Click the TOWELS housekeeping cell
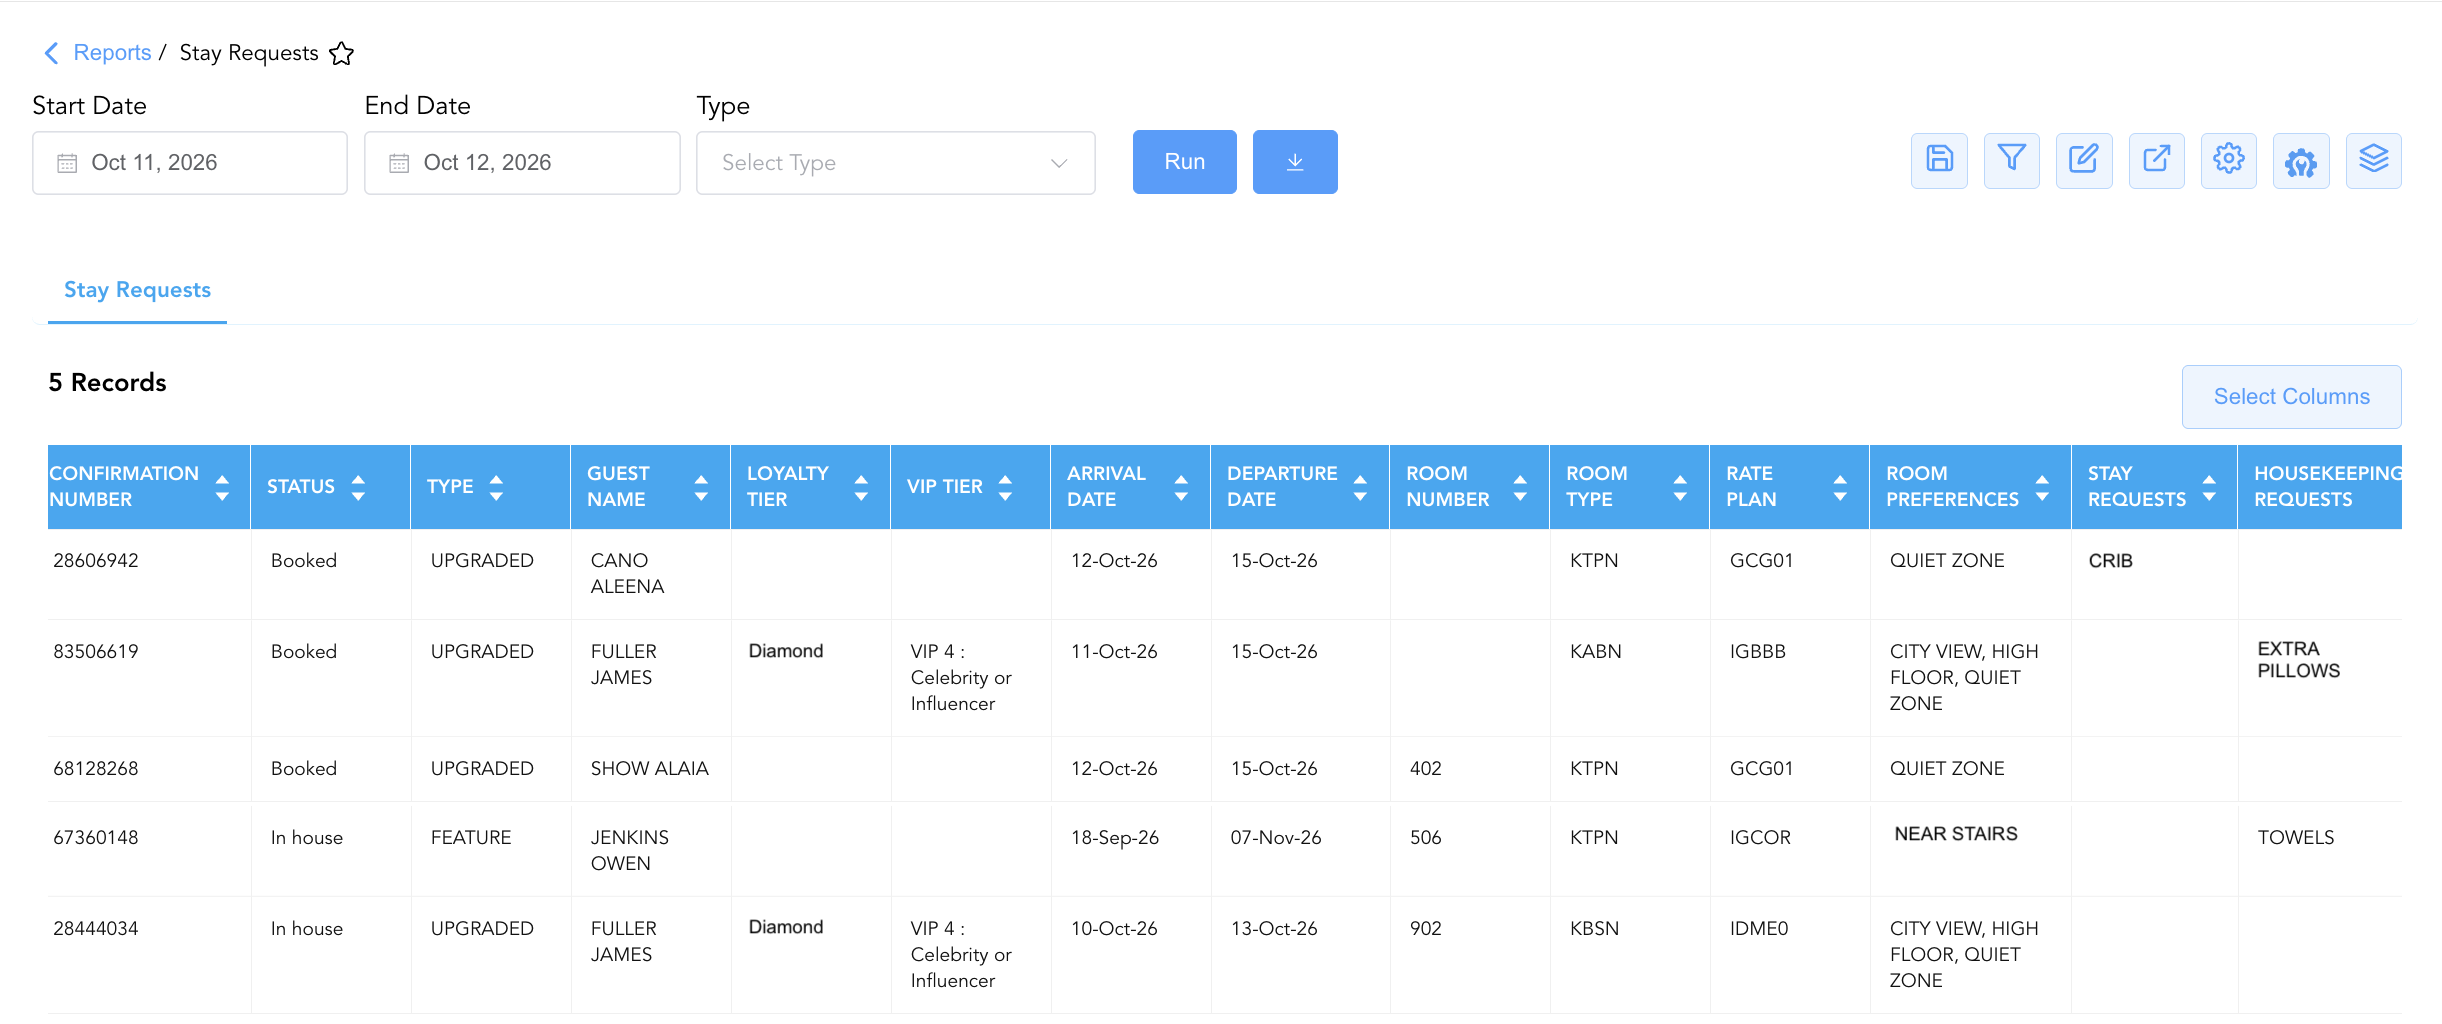The width and height of the screenshot is (2442, 1024). [2296, 838]
